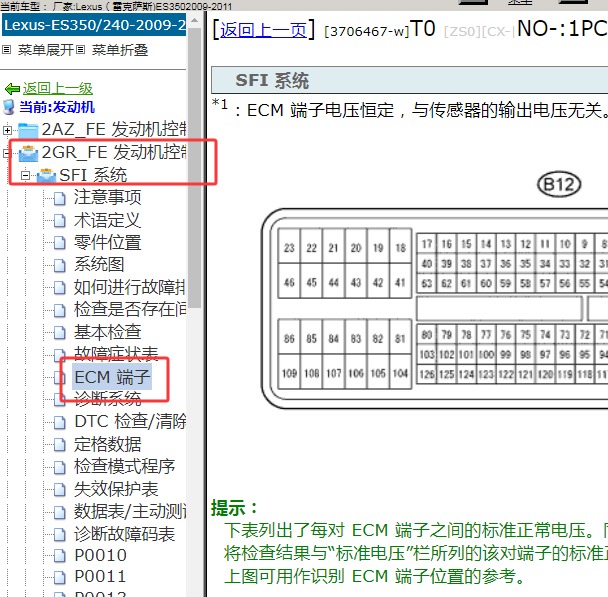Image resolution: width=608 pixels, height=597 pixels.
Task: Click the B12 connector label
Action: pyautogui.click(x=559, y=185)
